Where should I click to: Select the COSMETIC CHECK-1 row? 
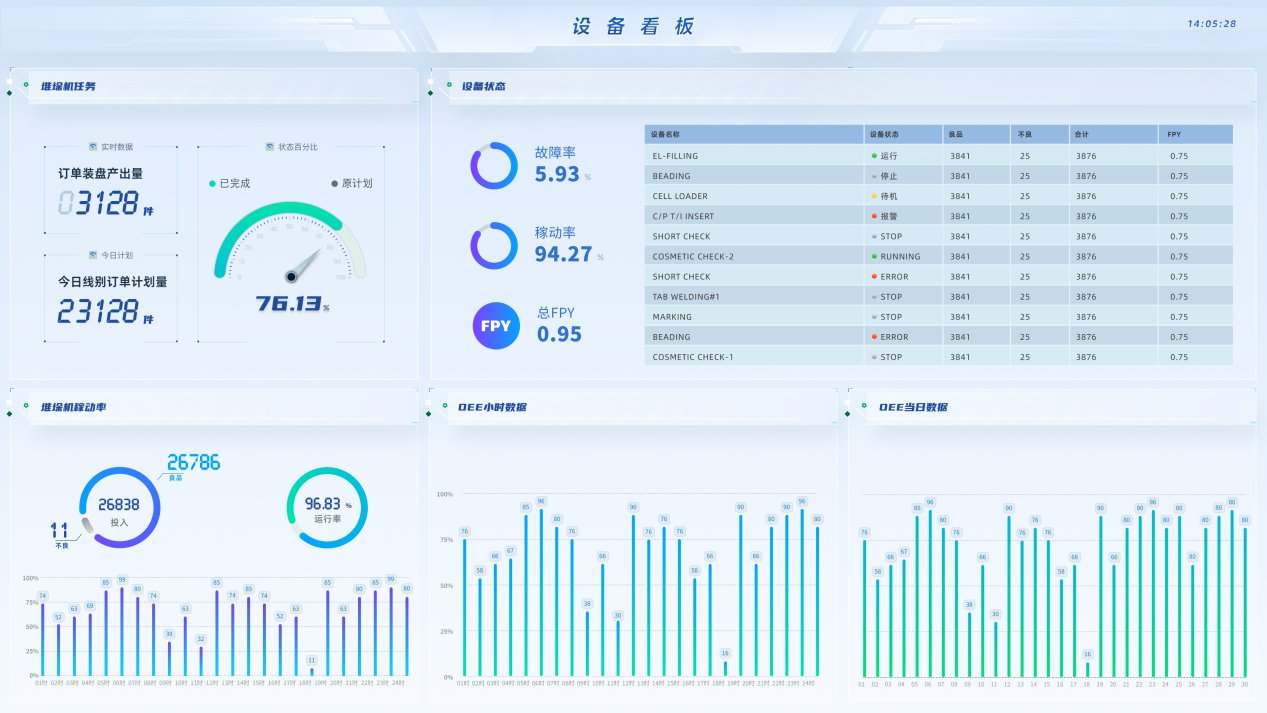(938, 356)
